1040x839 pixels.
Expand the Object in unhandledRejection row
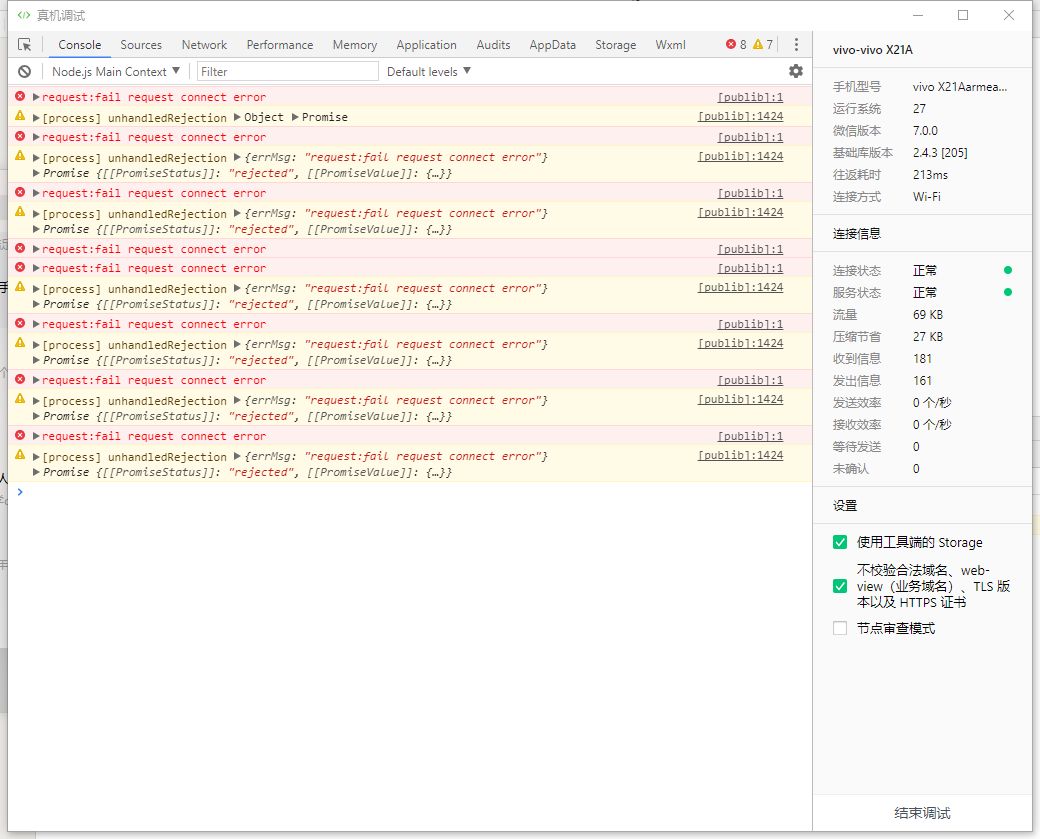pos(237,117)
